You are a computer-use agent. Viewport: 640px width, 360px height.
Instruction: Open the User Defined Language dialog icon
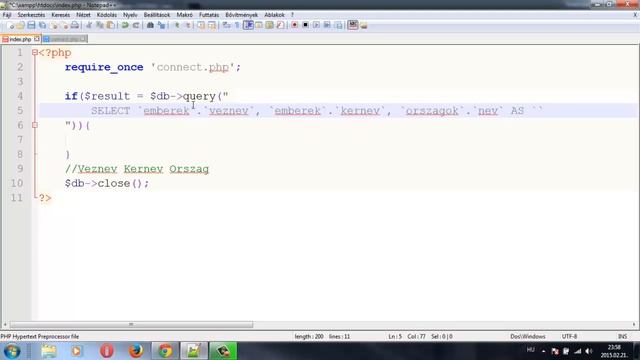click(259, 25)
